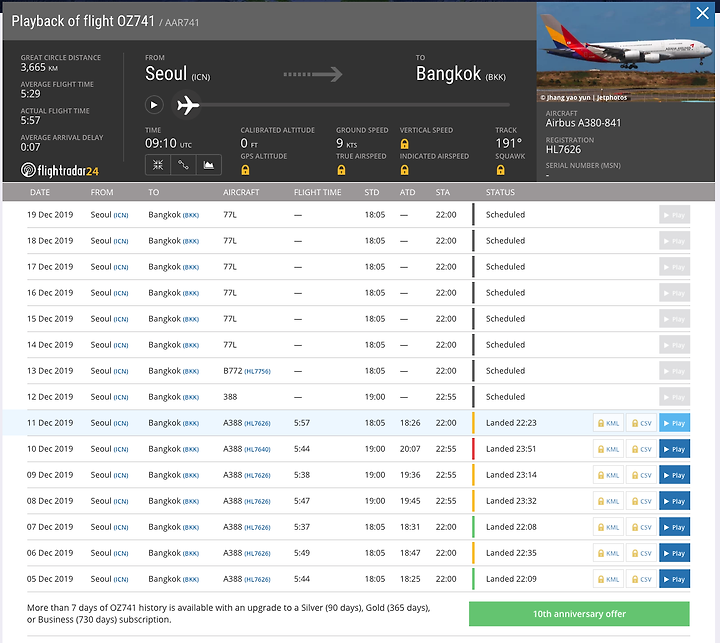This screenshot has height=643, width=720.
Task: Click the locked GPS altitude icon
Action: (x=246, y=170)
